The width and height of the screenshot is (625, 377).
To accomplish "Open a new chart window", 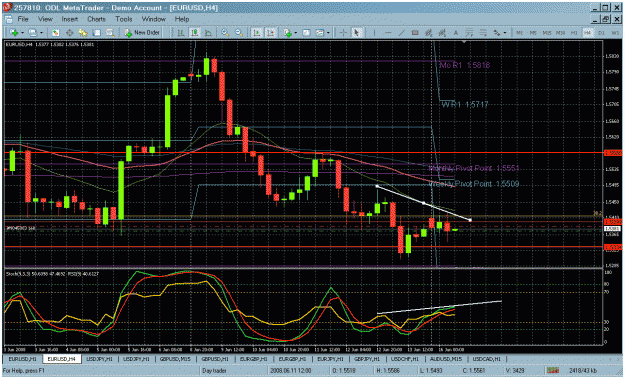I will 14,33.
